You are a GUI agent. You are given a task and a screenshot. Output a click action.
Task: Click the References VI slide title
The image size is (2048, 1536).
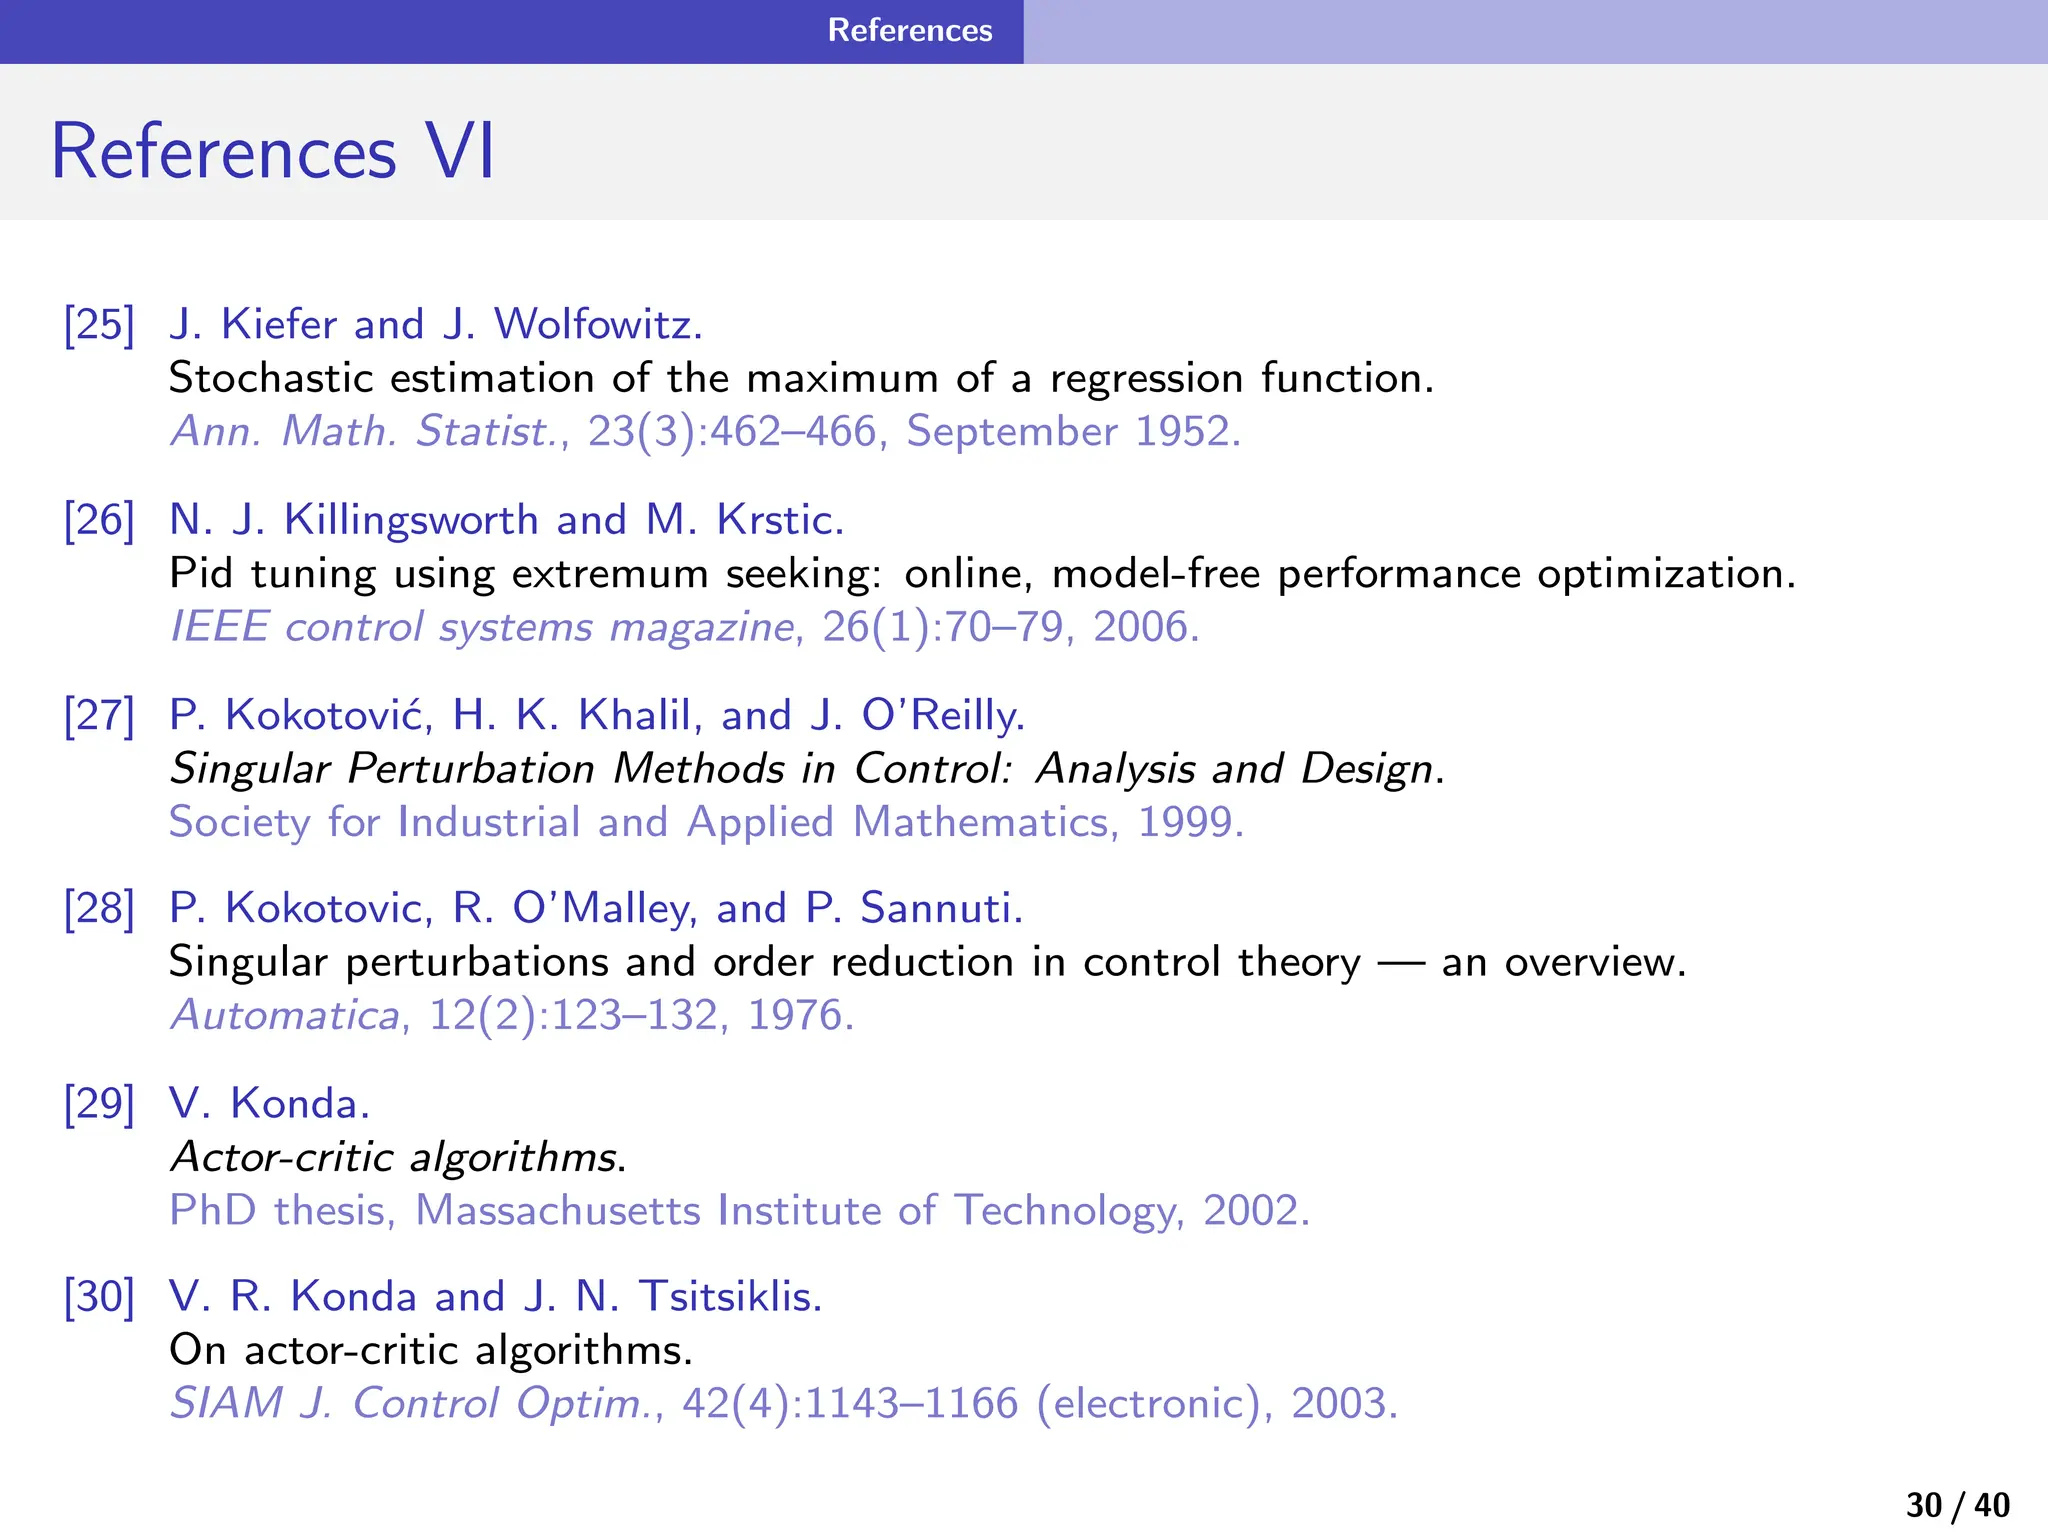point(272,152)
